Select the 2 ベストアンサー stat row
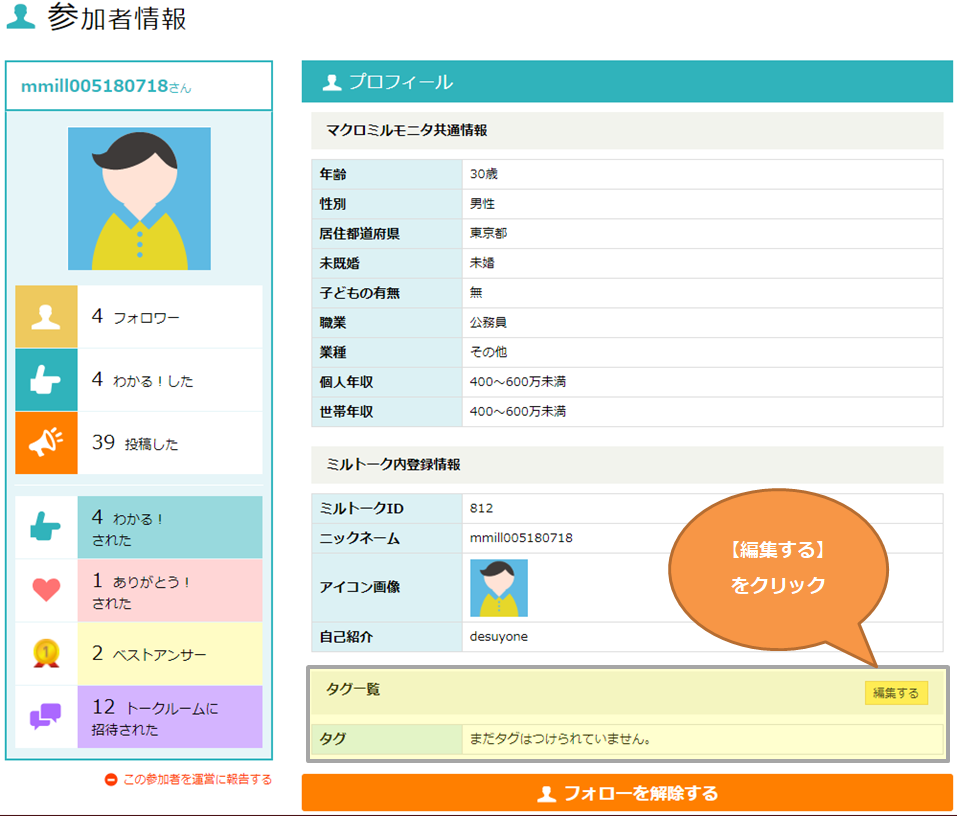This screenshot has width=957, height=816. click(169, 654)
